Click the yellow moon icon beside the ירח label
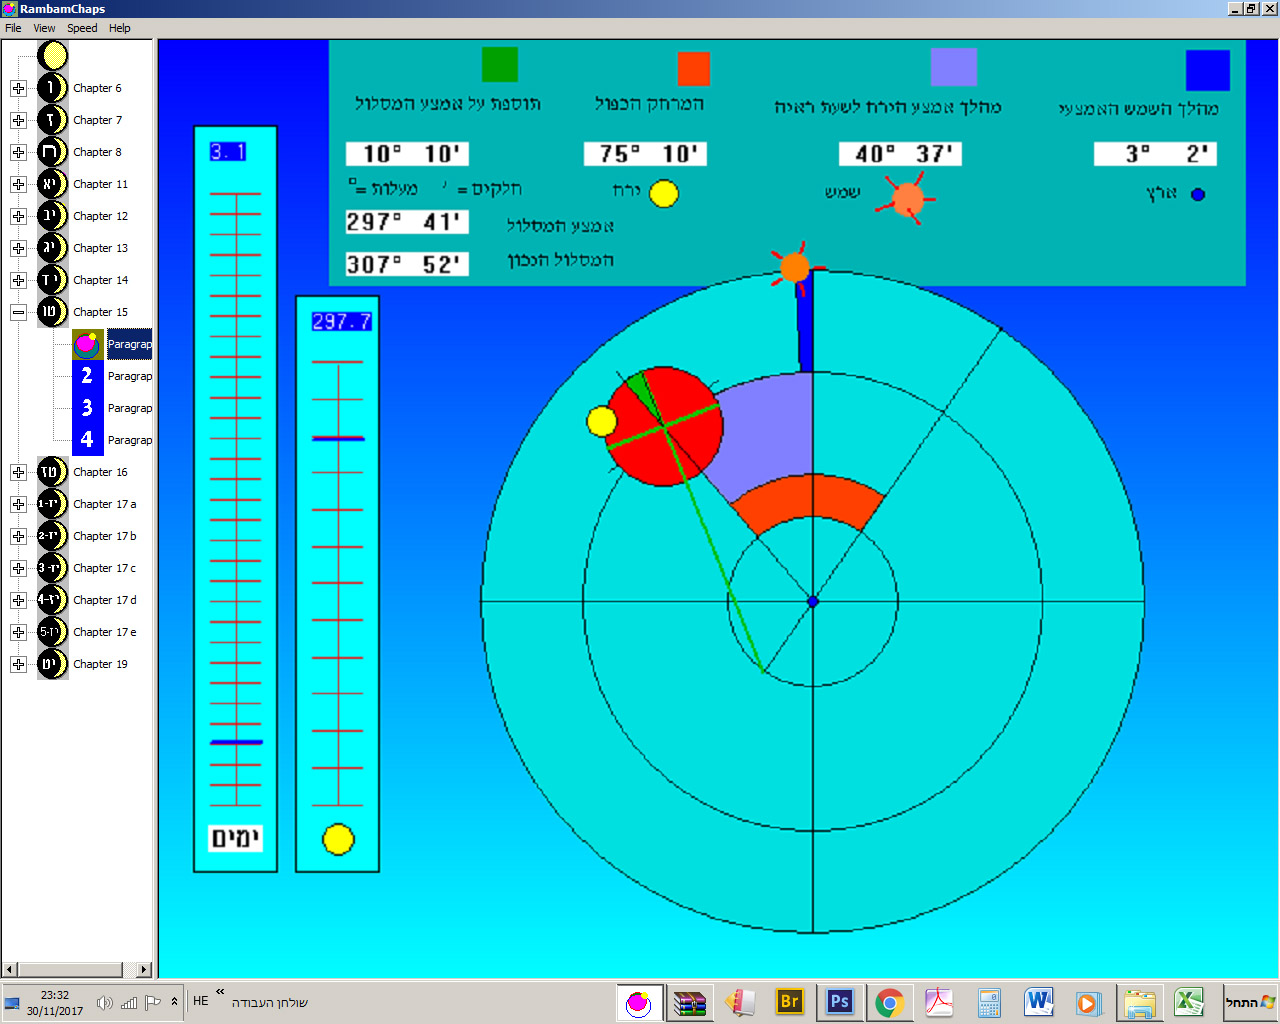1280x1024 pixels. point(664,193)
